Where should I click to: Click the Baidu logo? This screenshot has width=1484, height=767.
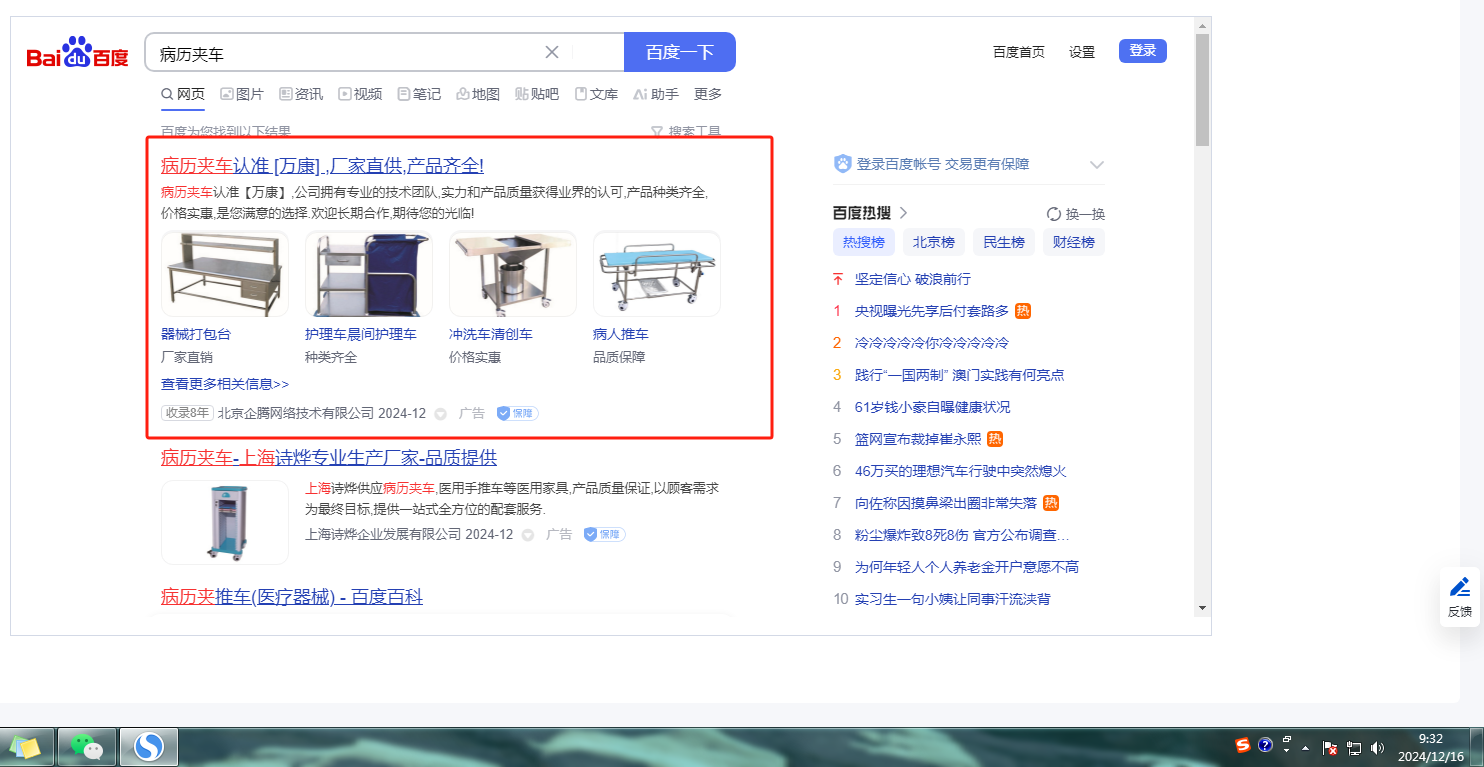[77, 53]
